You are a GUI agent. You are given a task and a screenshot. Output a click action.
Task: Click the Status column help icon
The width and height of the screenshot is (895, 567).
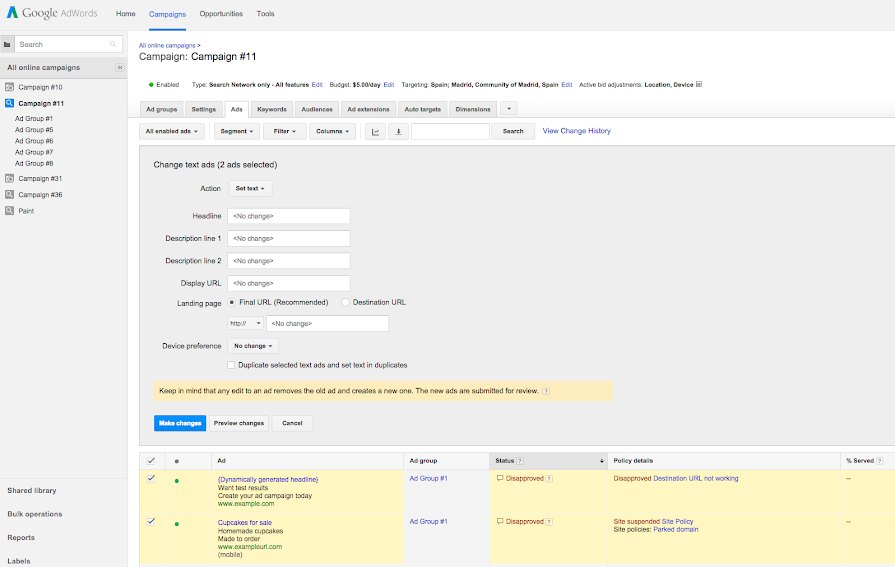click(x=520, y=461)
